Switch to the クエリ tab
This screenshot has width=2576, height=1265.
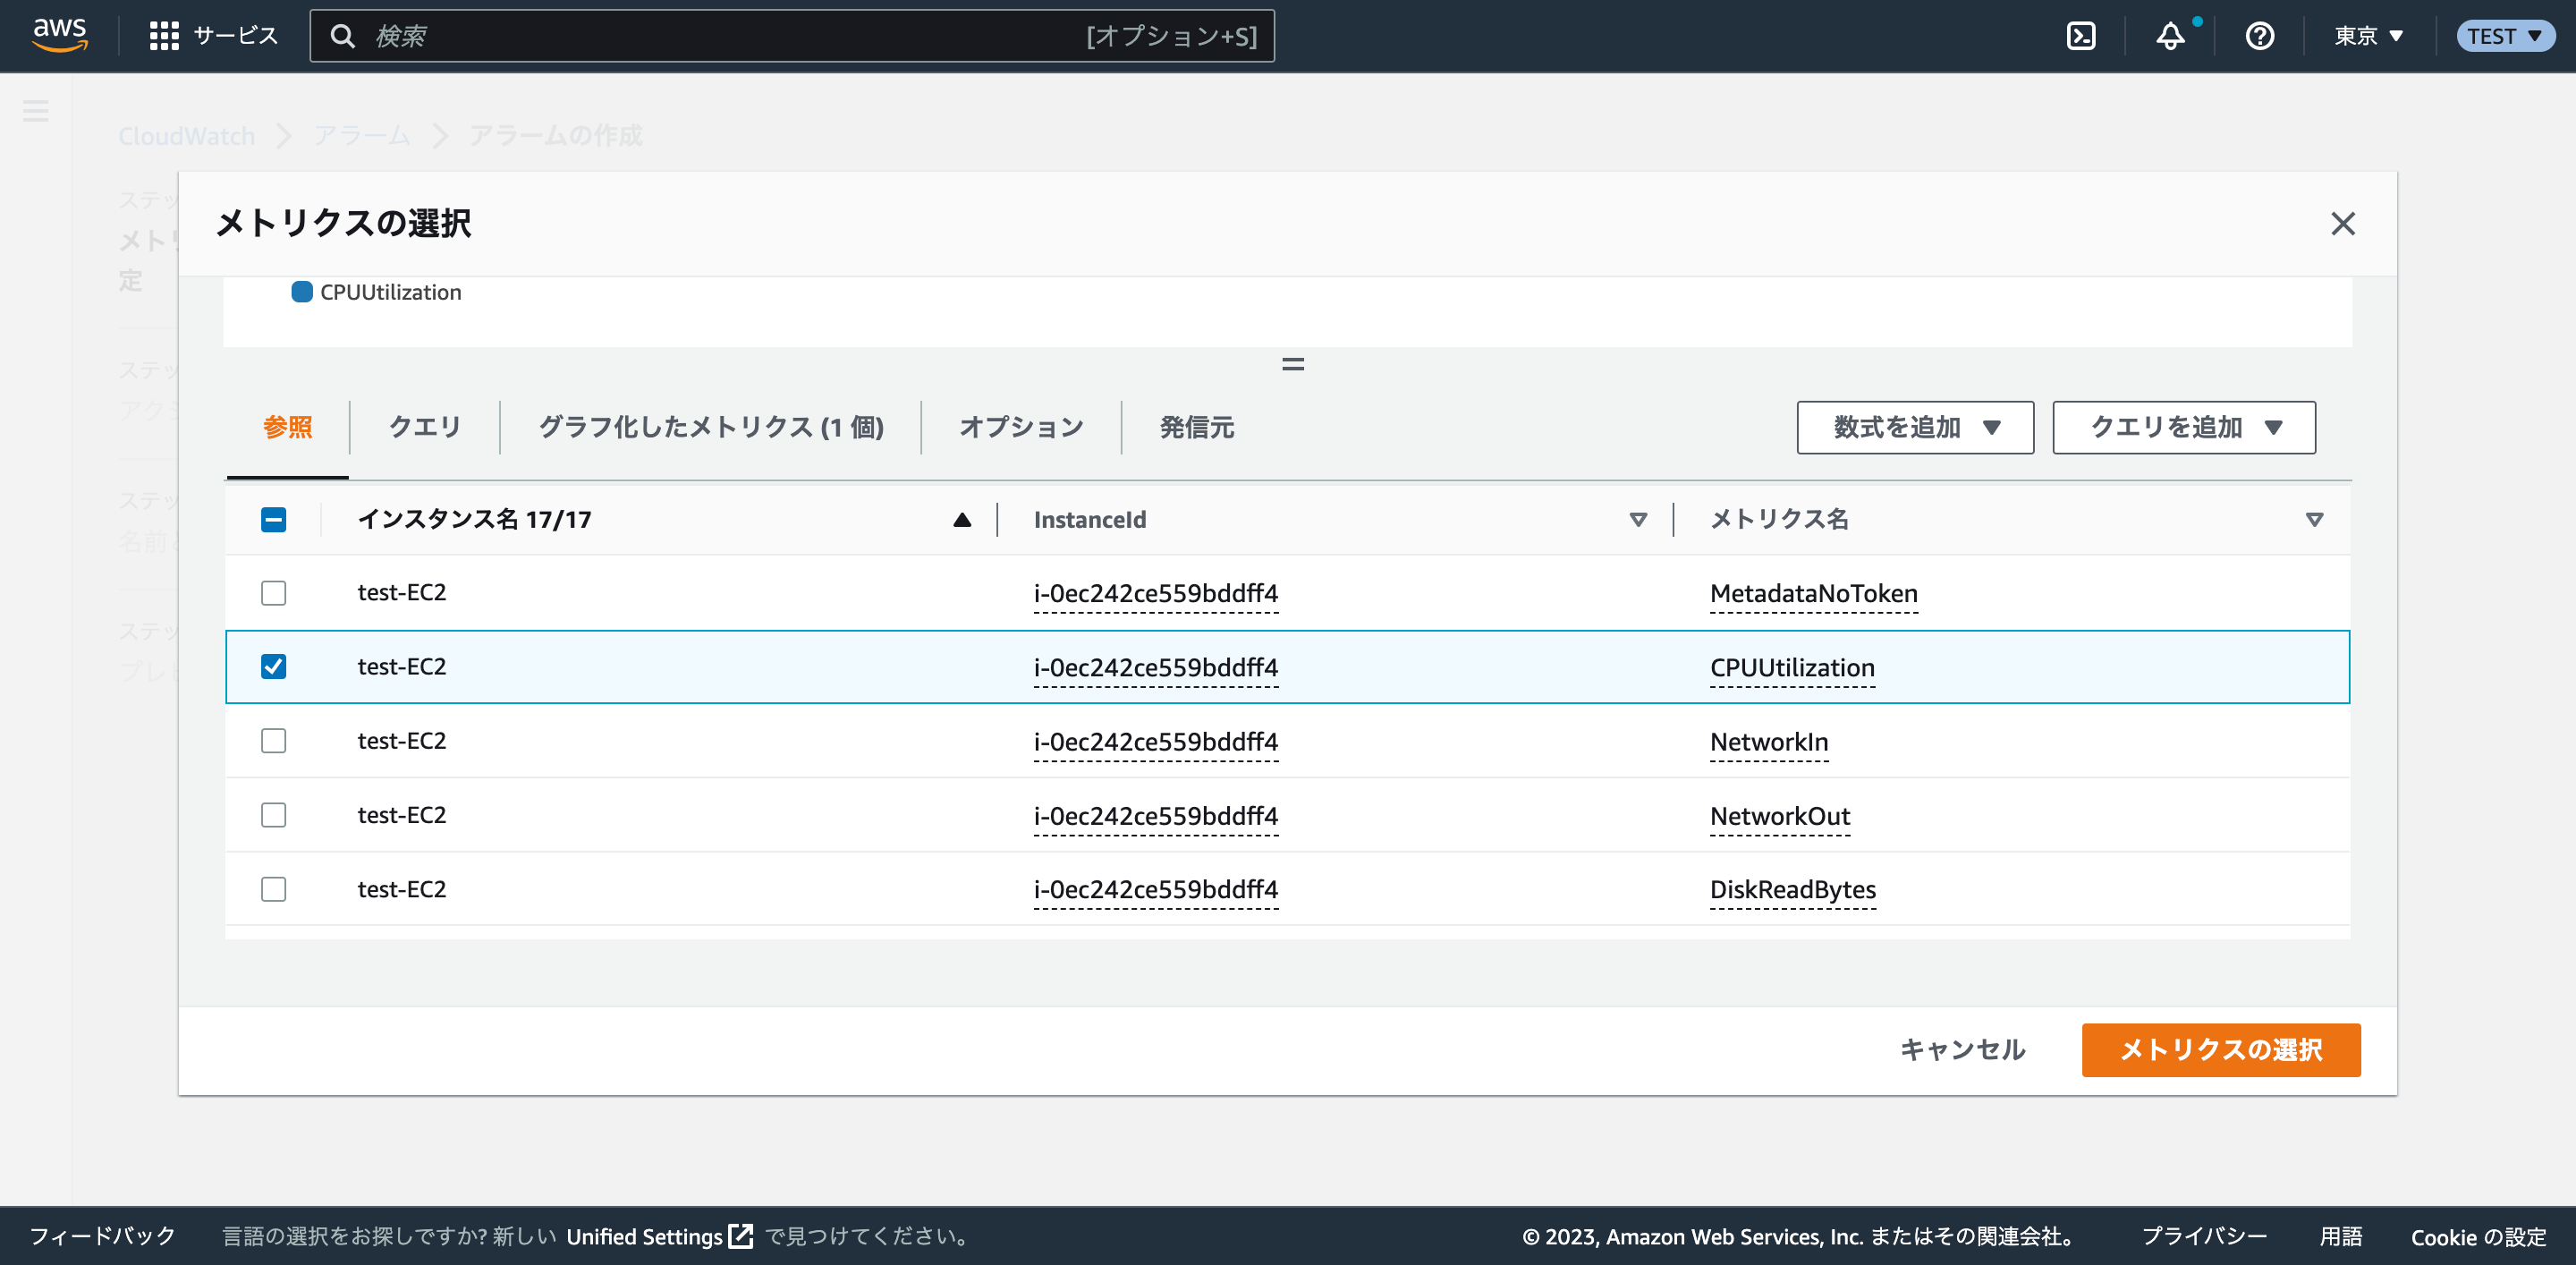(x=424, y=427)
